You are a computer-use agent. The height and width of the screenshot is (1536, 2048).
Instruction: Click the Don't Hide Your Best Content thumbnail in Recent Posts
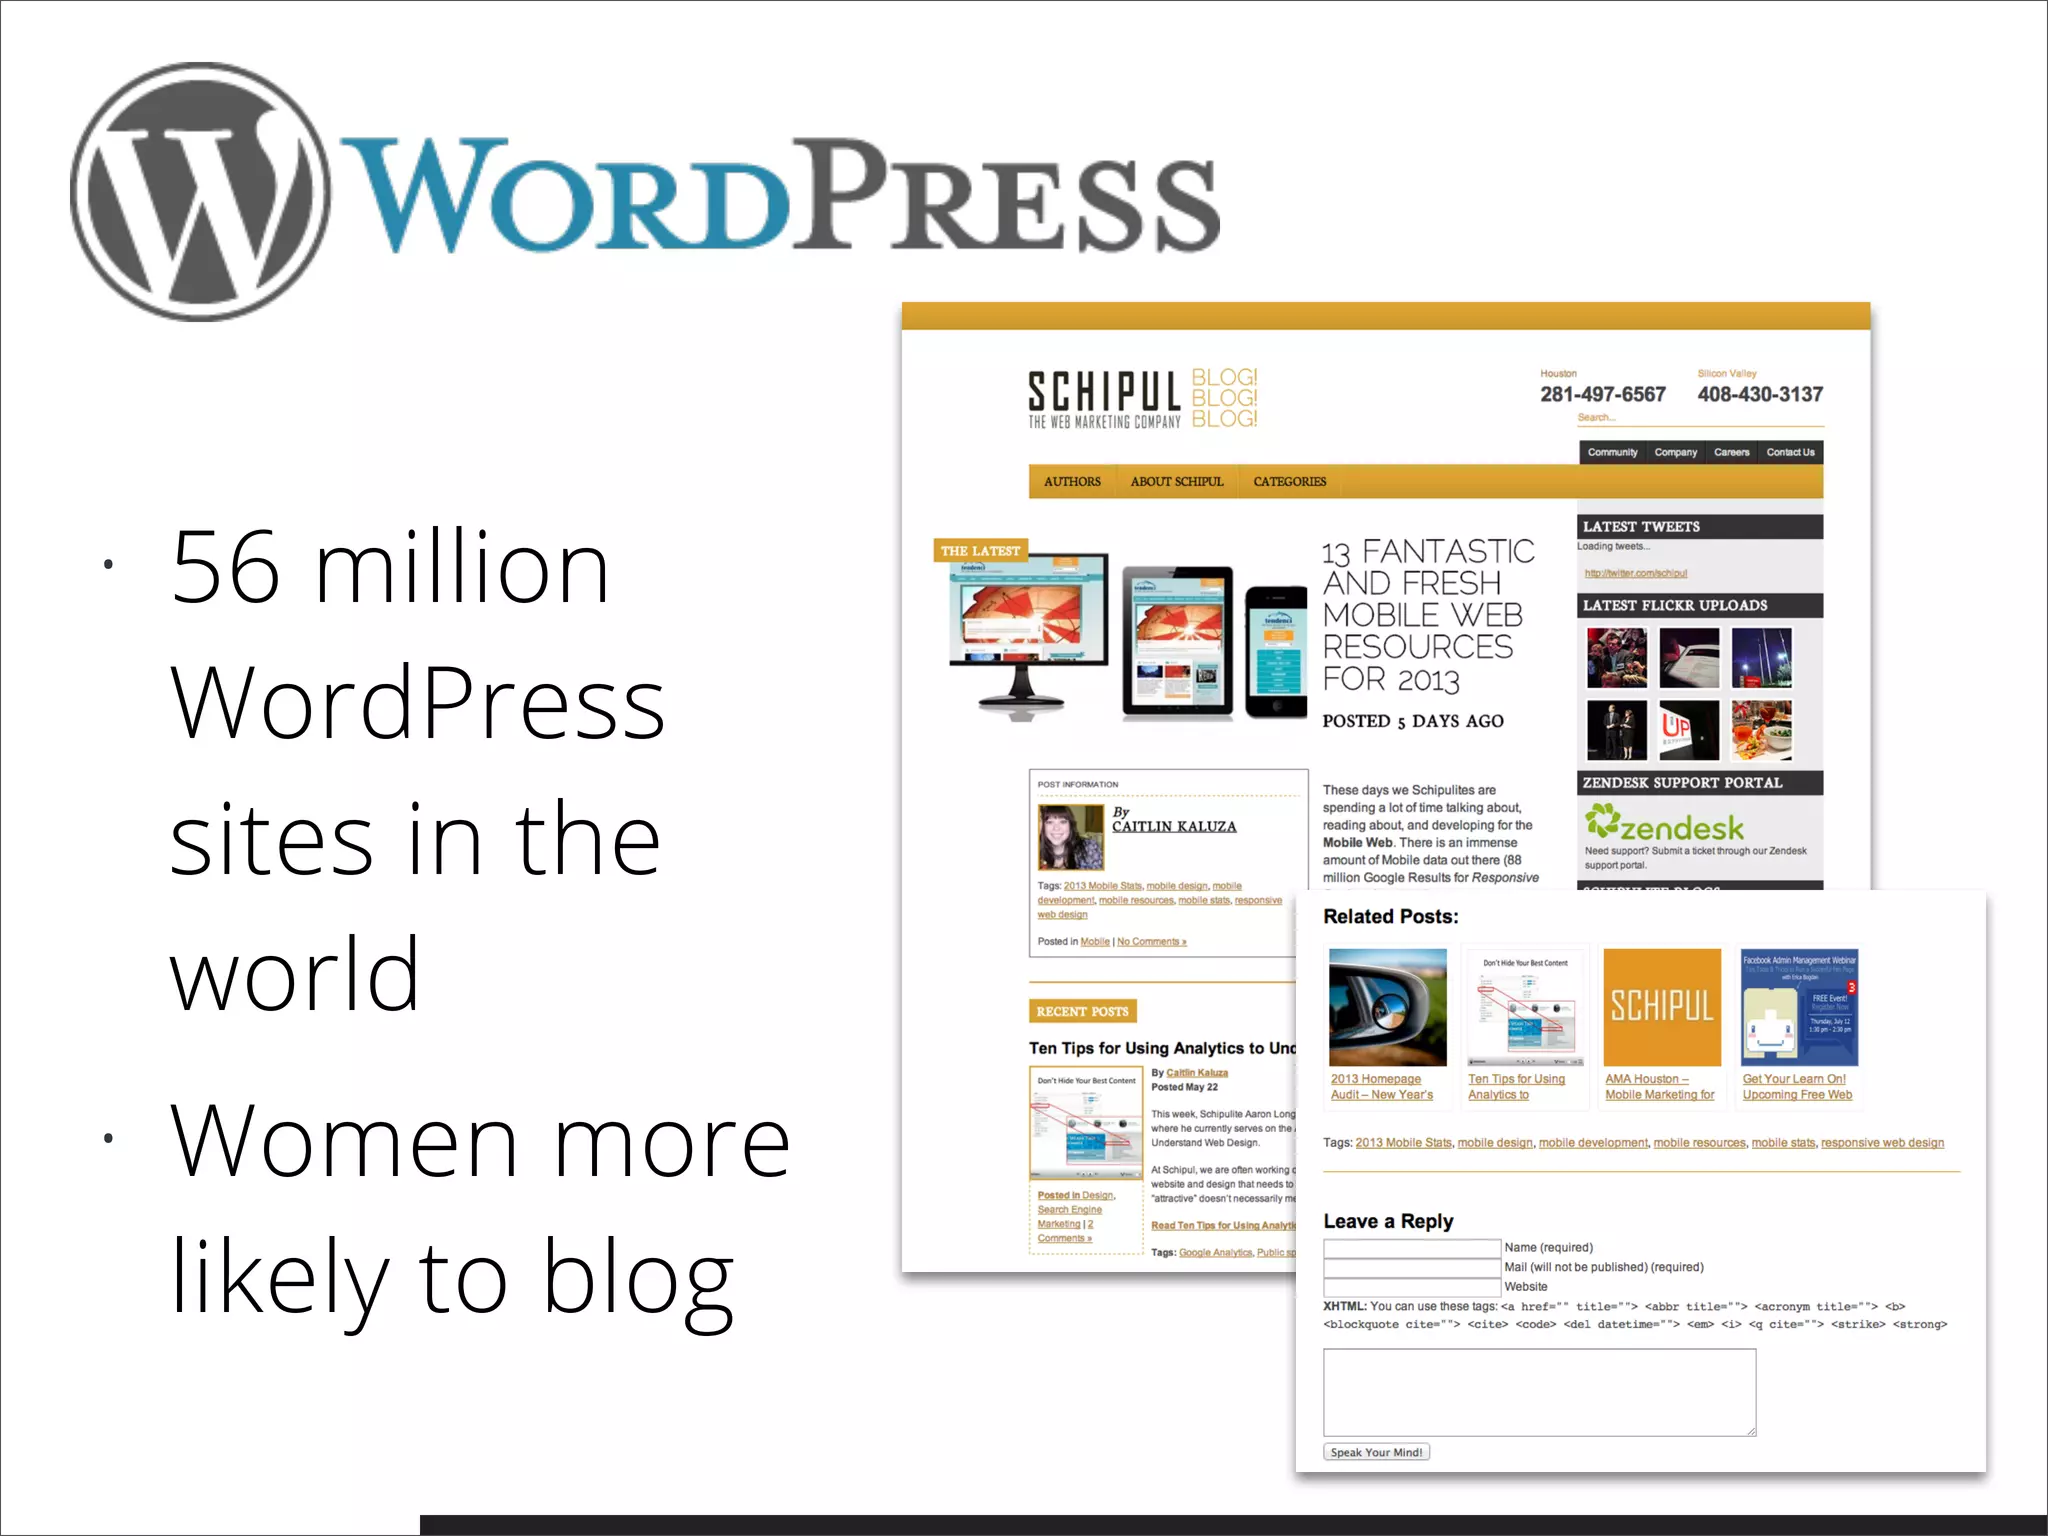click(1086, 1123)
